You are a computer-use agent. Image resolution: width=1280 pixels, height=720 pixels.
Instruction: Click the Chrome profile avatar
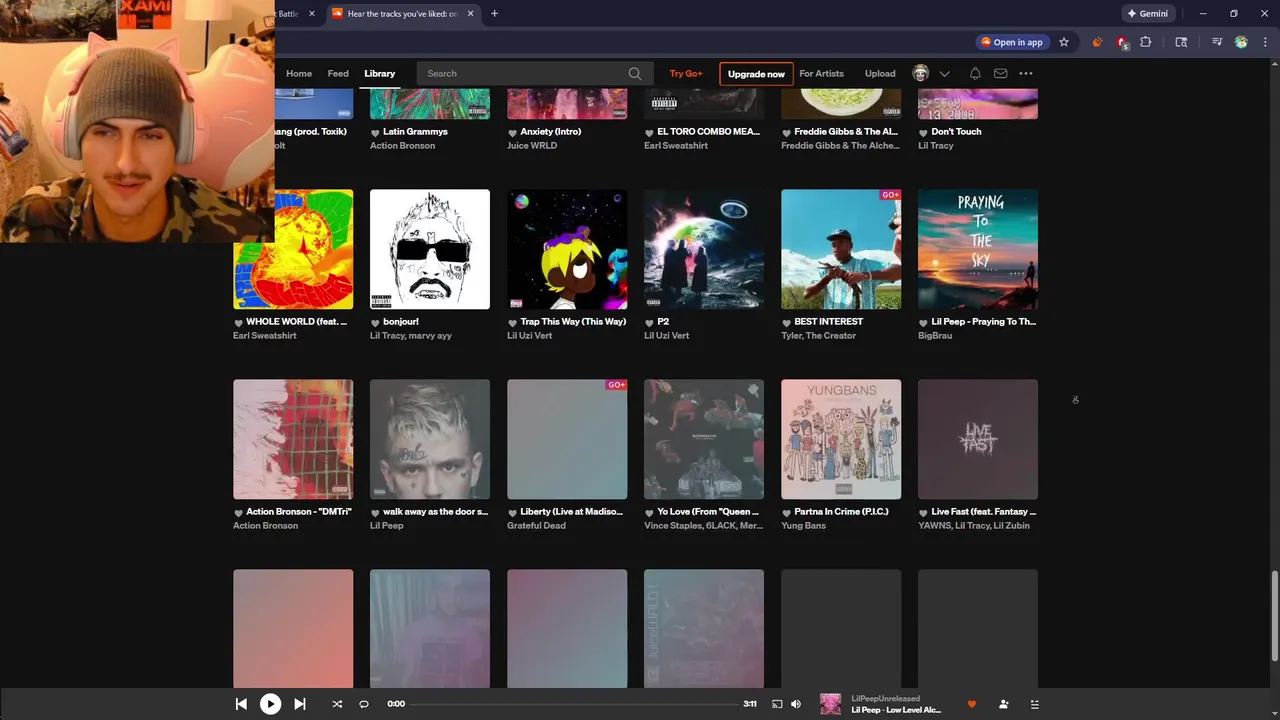1241,42
